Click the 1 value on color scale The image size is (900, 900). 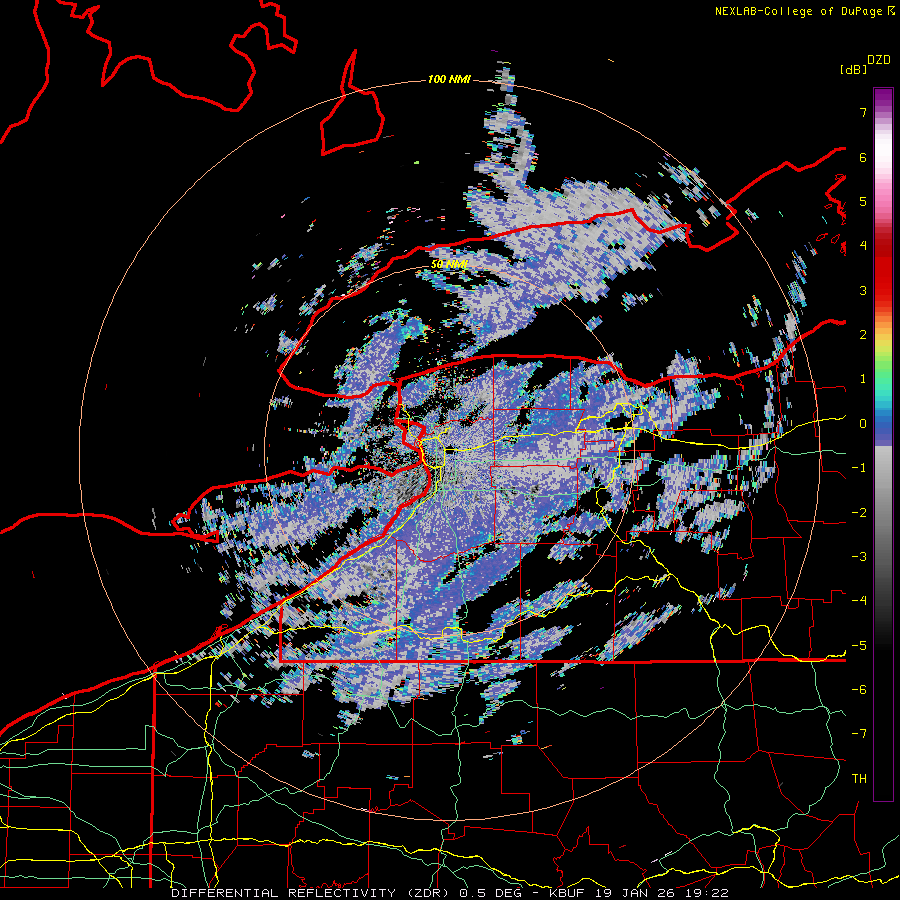point(863,379)
